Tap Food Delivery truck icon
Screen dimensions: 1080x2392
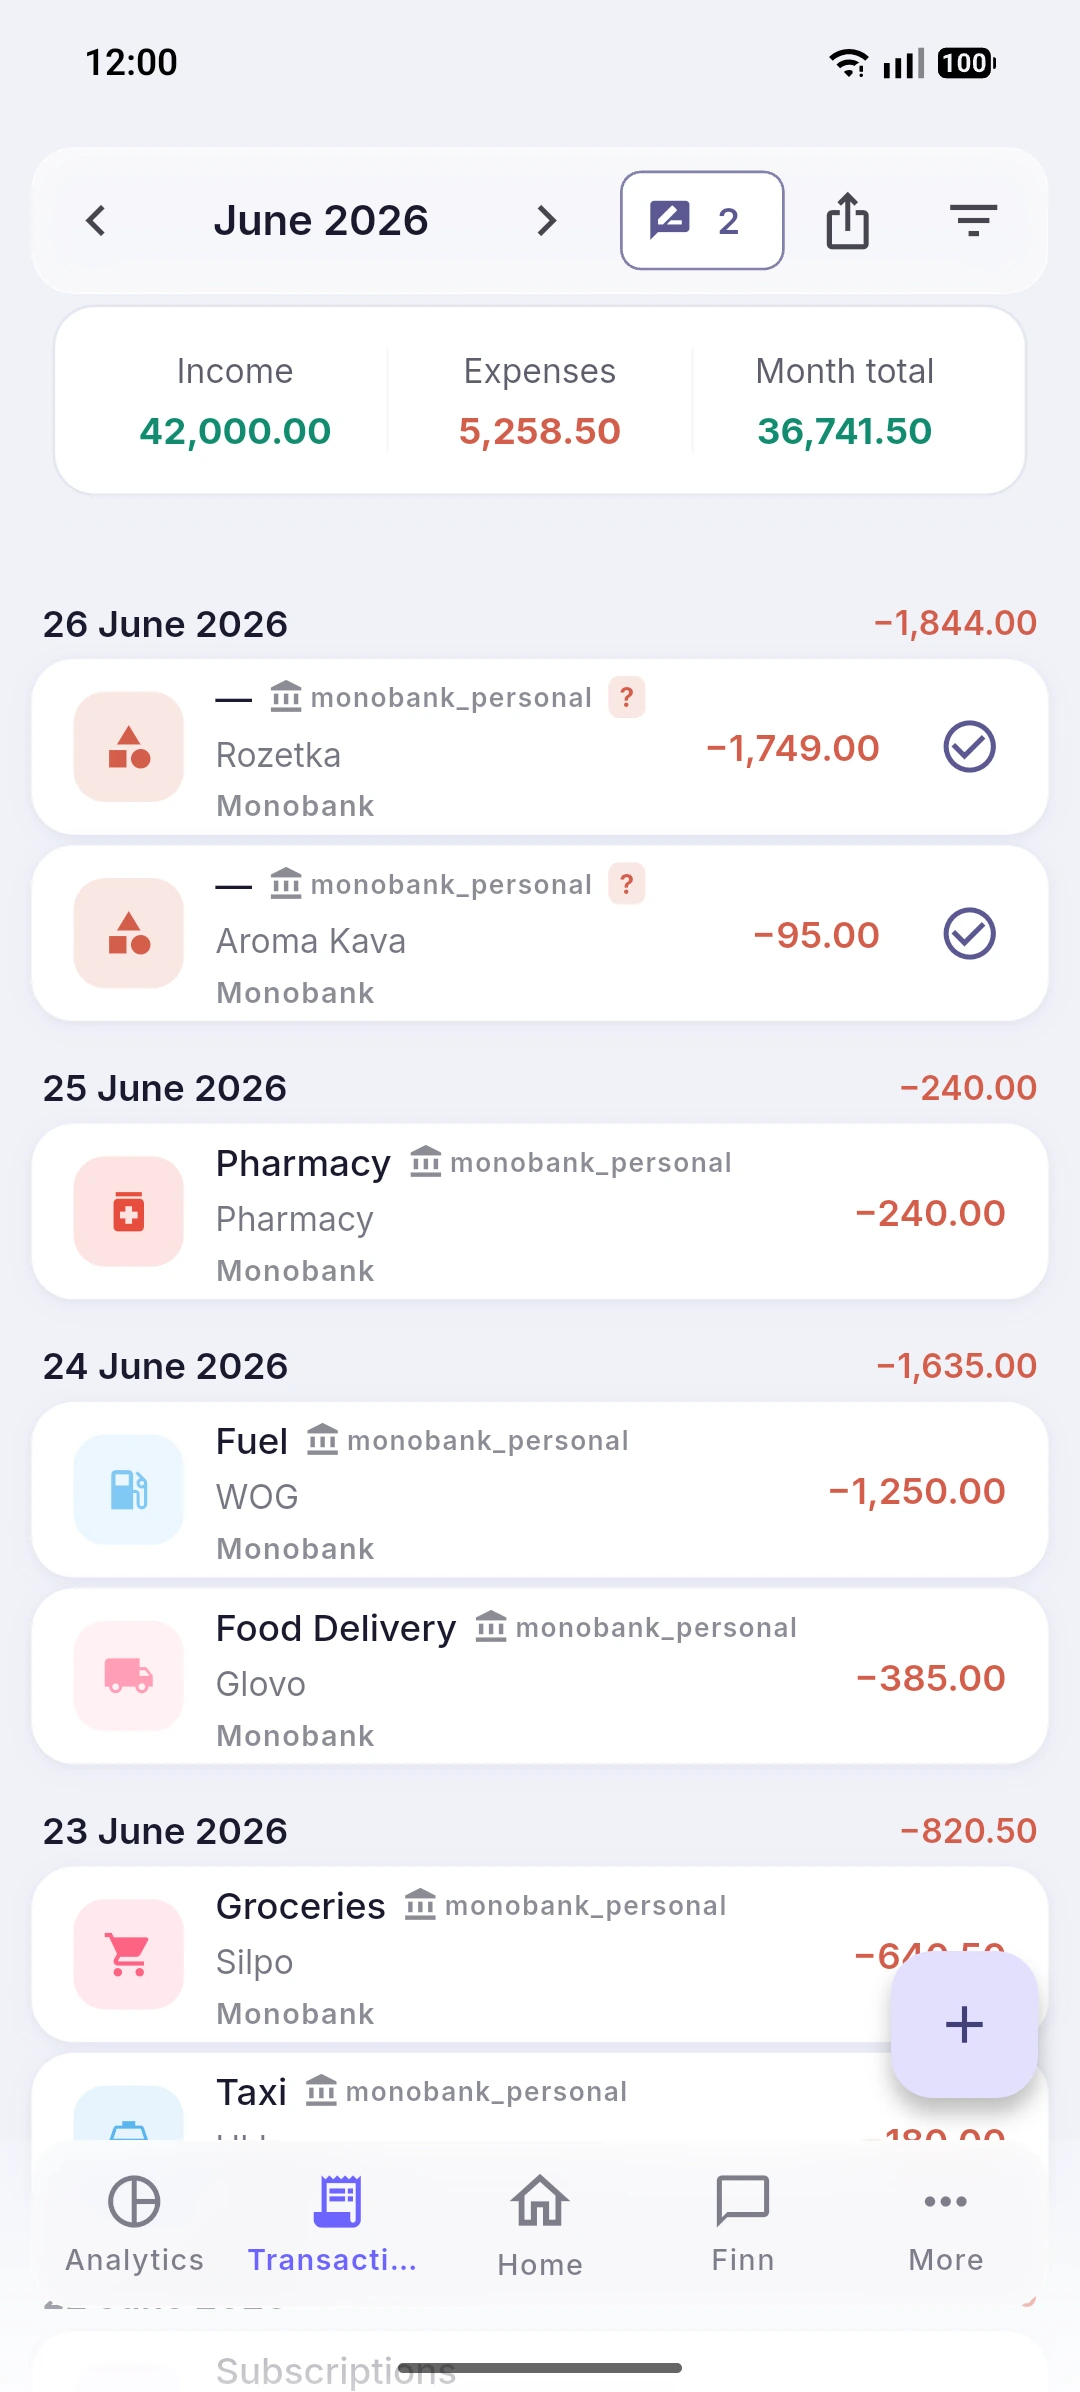coord(129,1676)
